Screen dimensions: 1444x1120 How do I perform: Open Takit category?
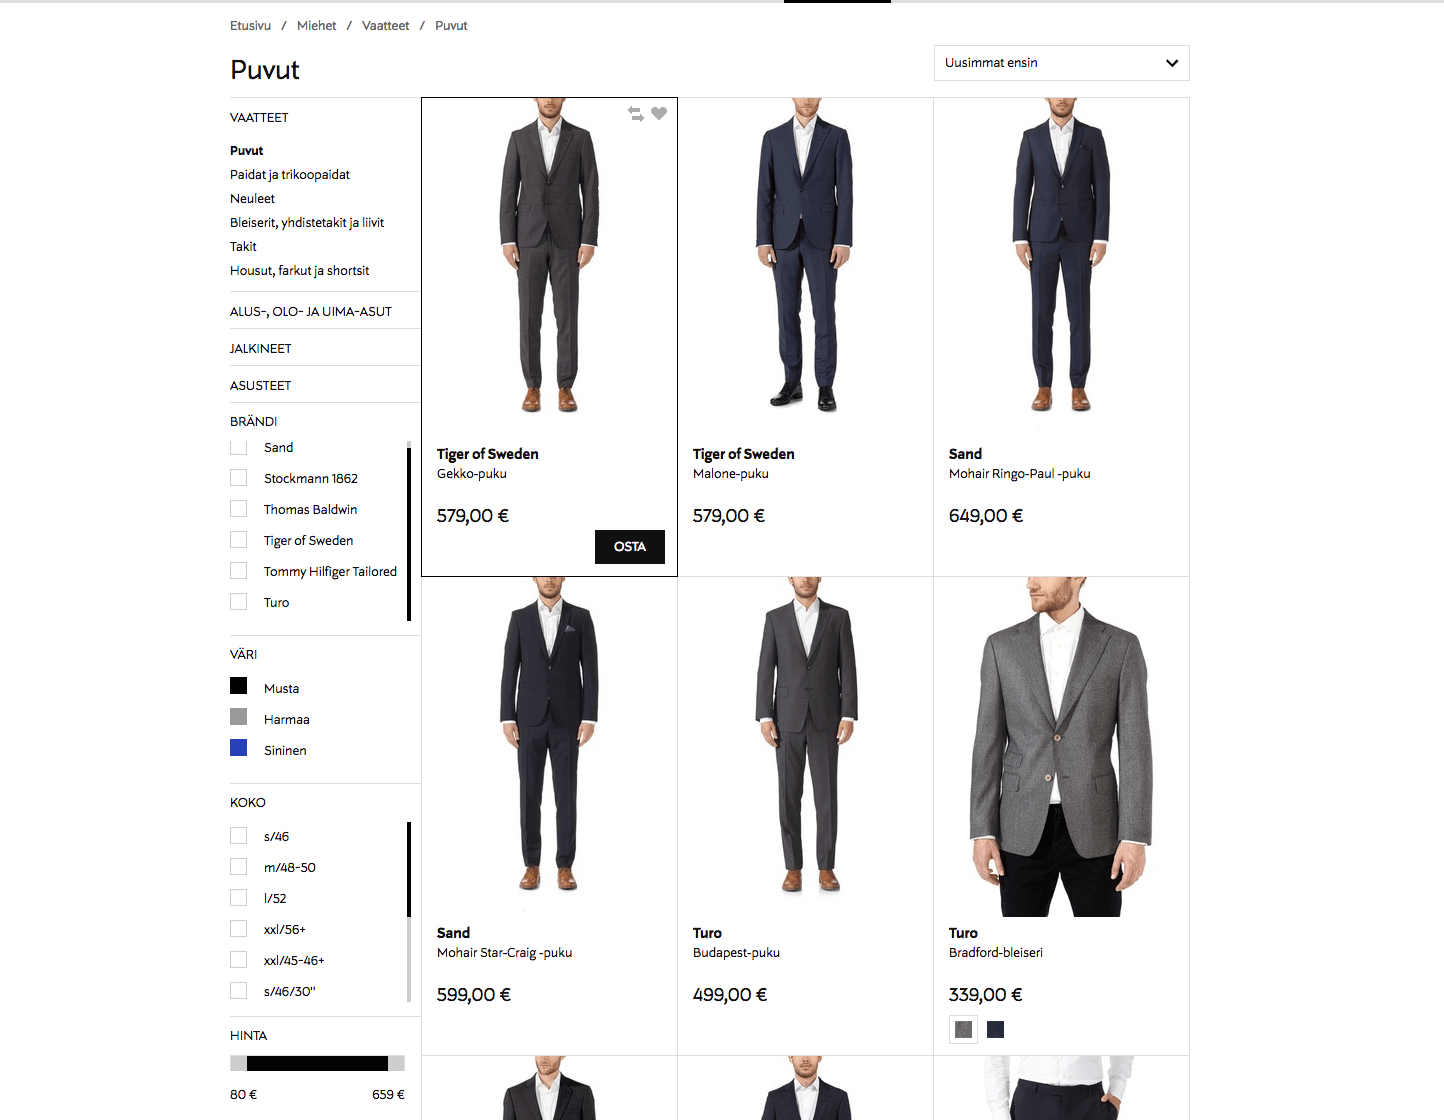(243, 247)
